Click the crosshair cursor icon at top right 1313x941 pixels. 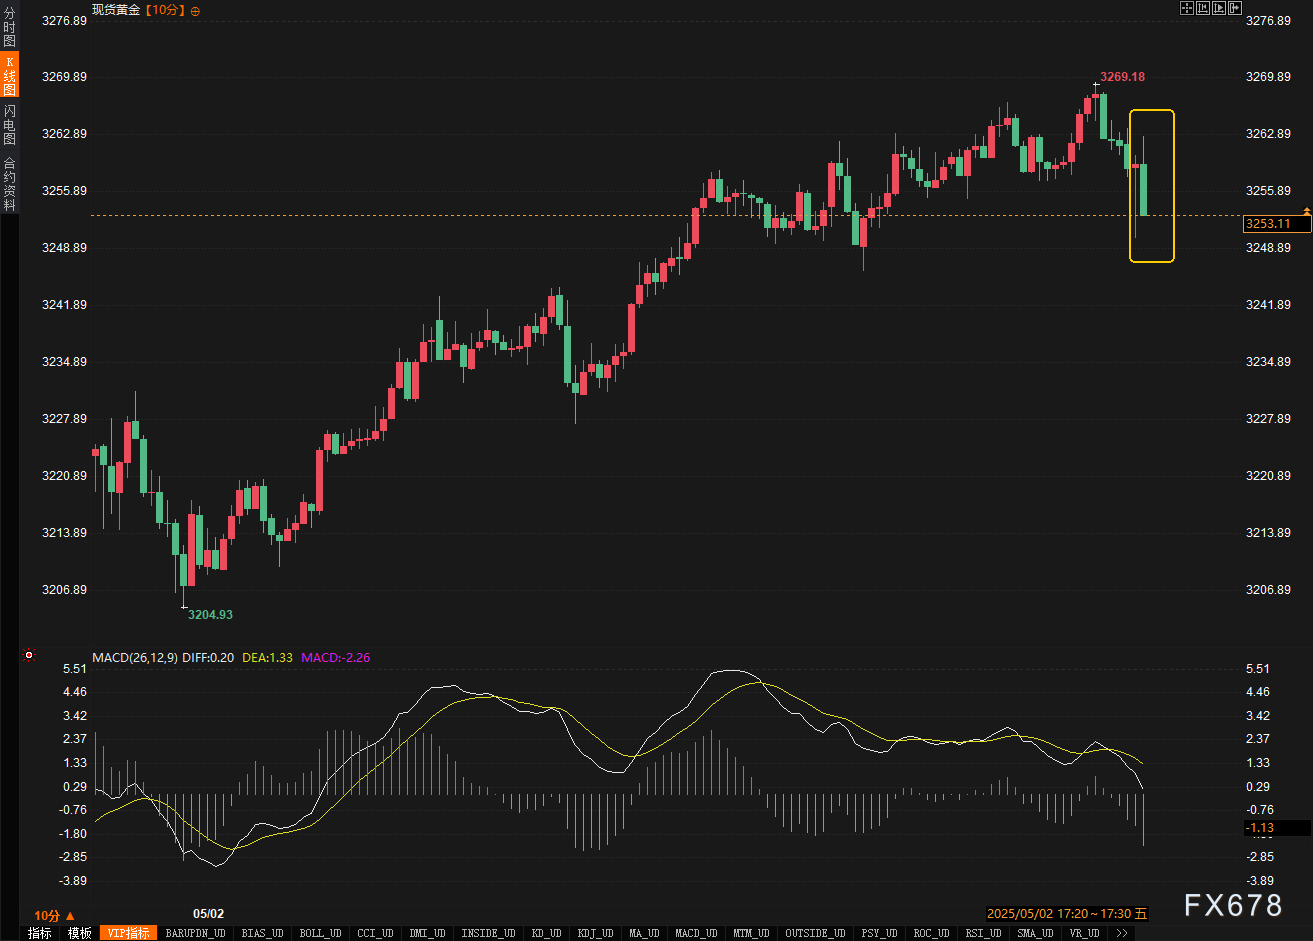[1187, 8]
